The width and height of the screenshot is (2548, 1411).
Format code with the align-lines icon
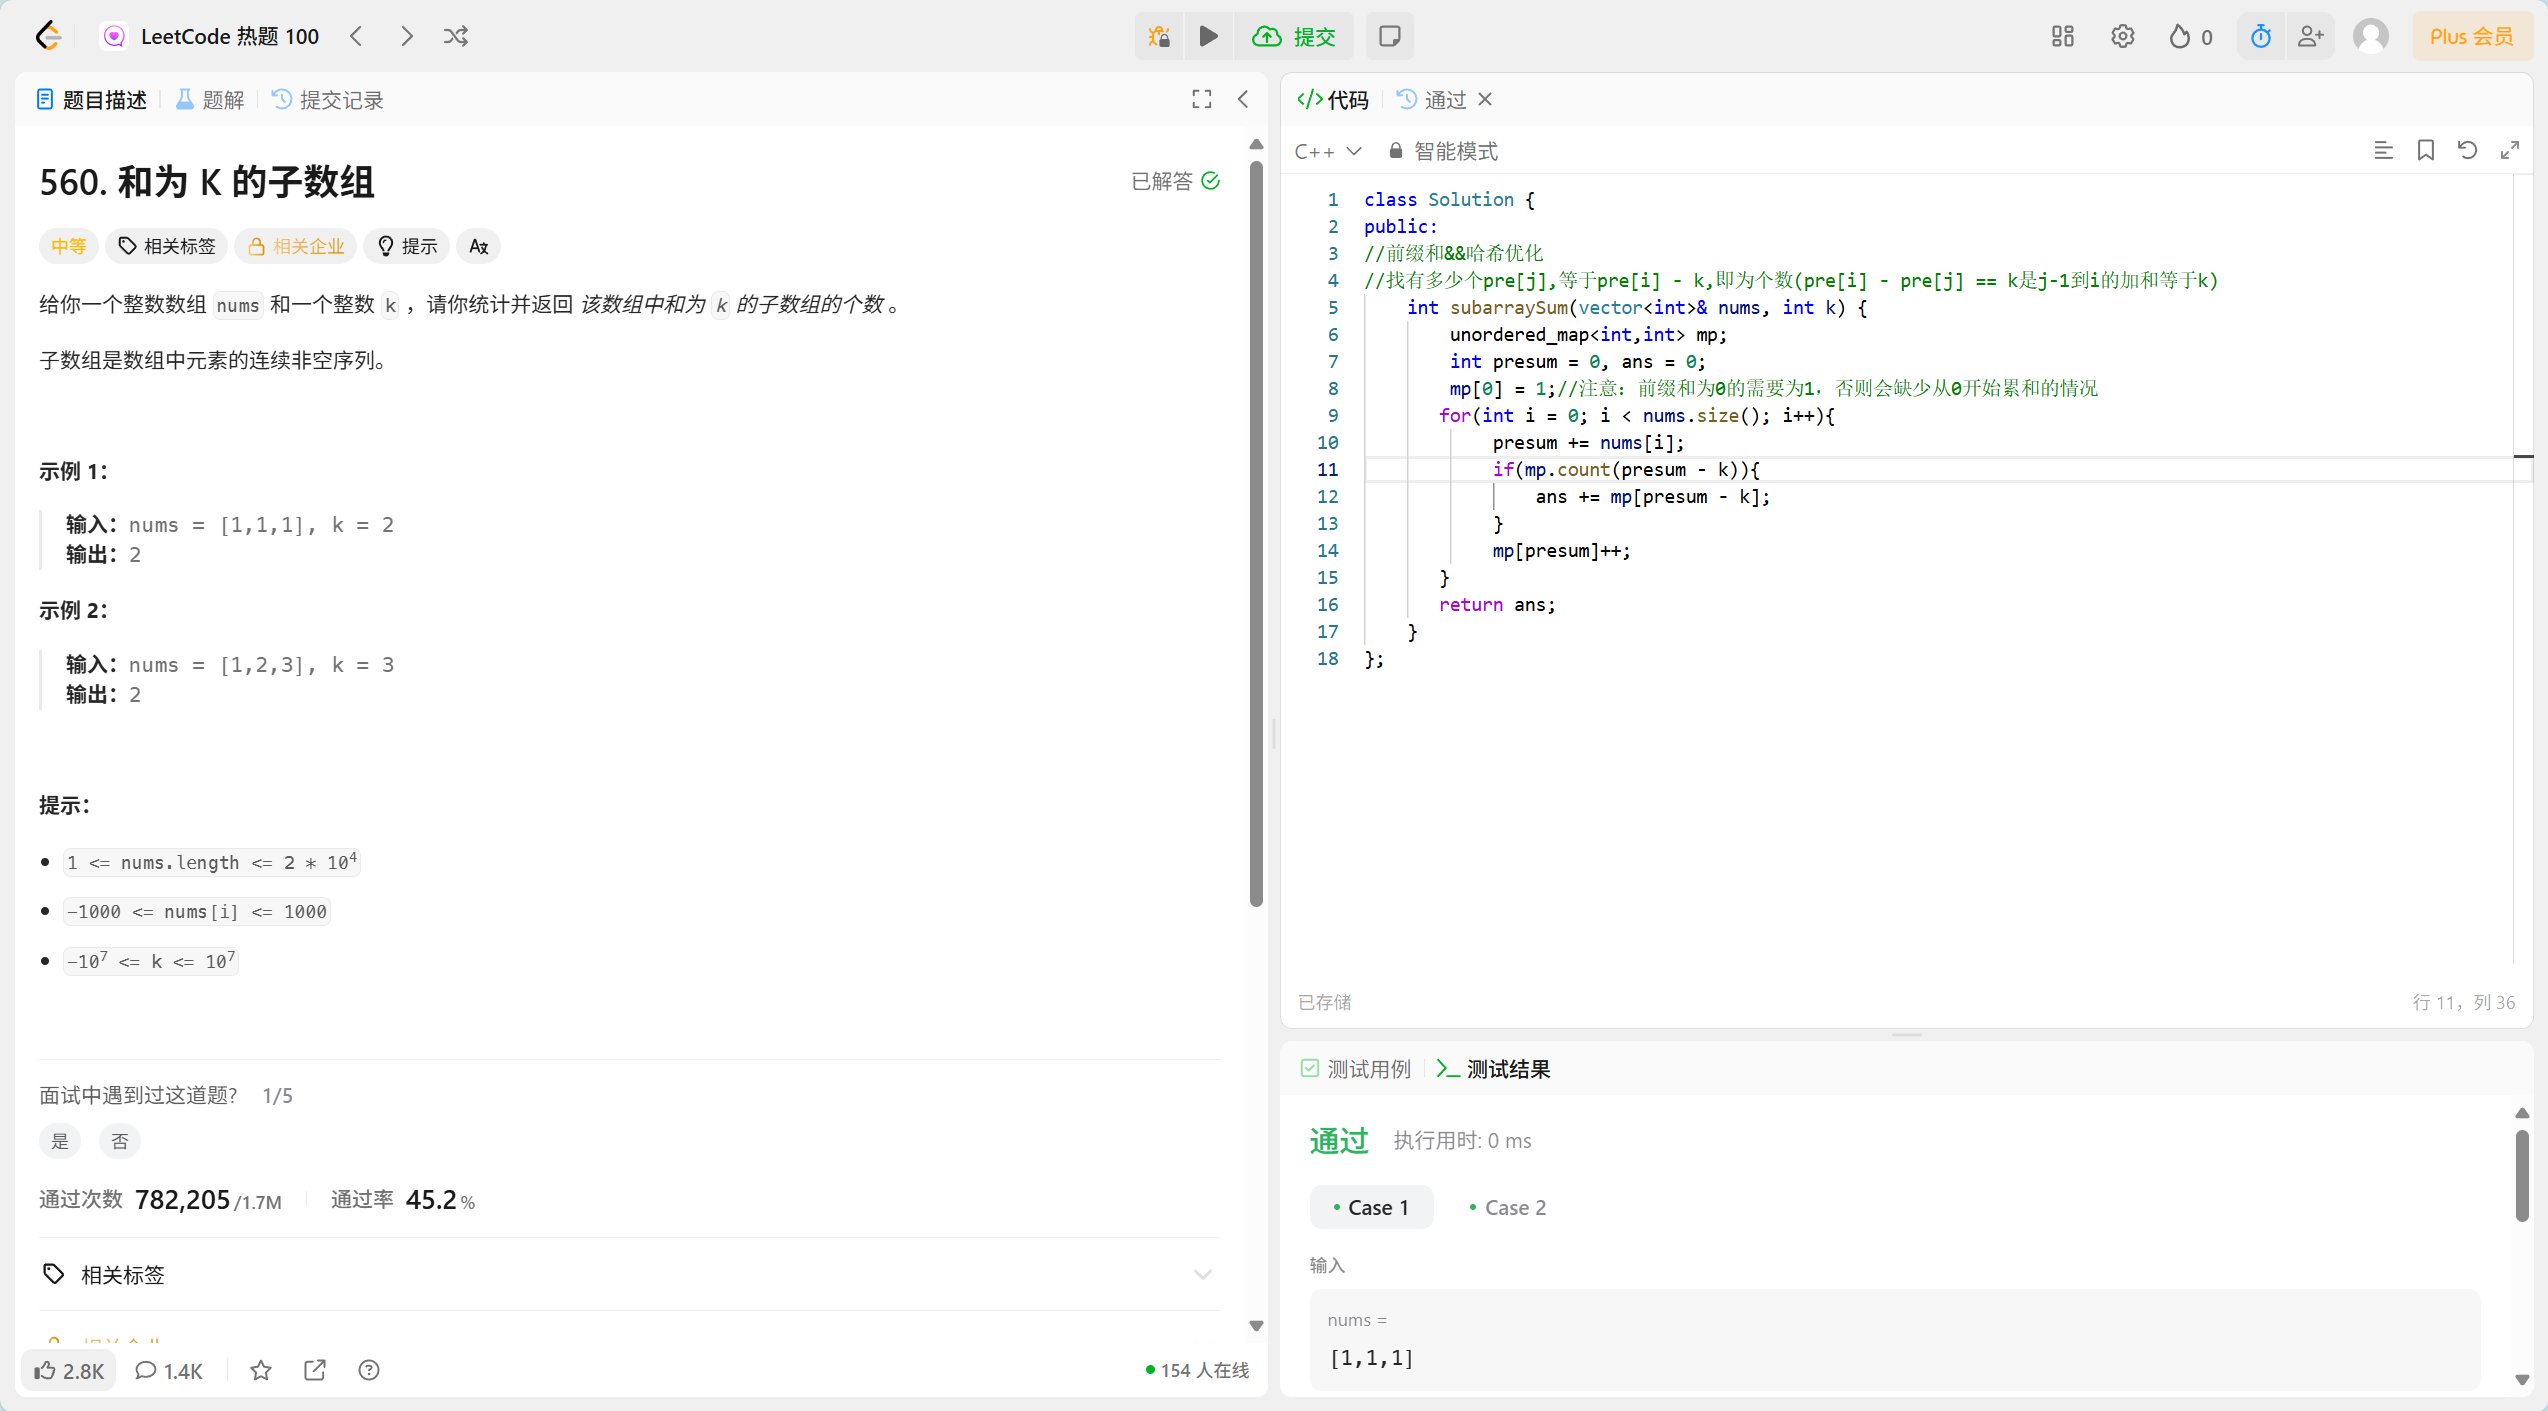2383,151
